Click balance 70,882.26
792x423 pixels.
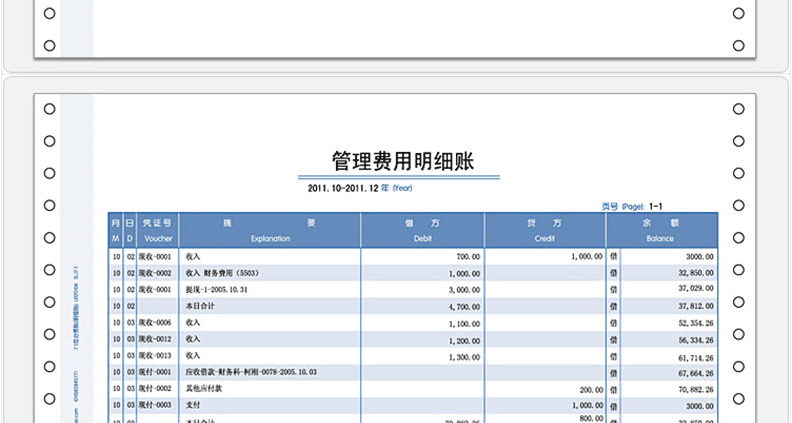click(x=696, y=390)
